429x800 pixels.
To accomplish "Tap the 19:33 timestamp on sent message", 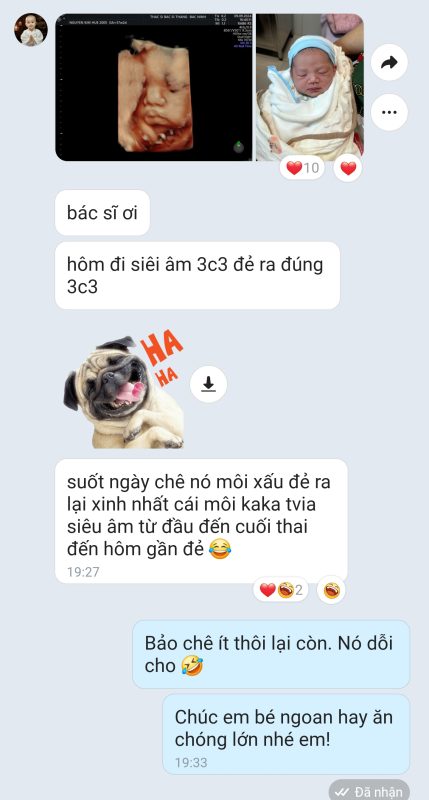I will 191,763.
